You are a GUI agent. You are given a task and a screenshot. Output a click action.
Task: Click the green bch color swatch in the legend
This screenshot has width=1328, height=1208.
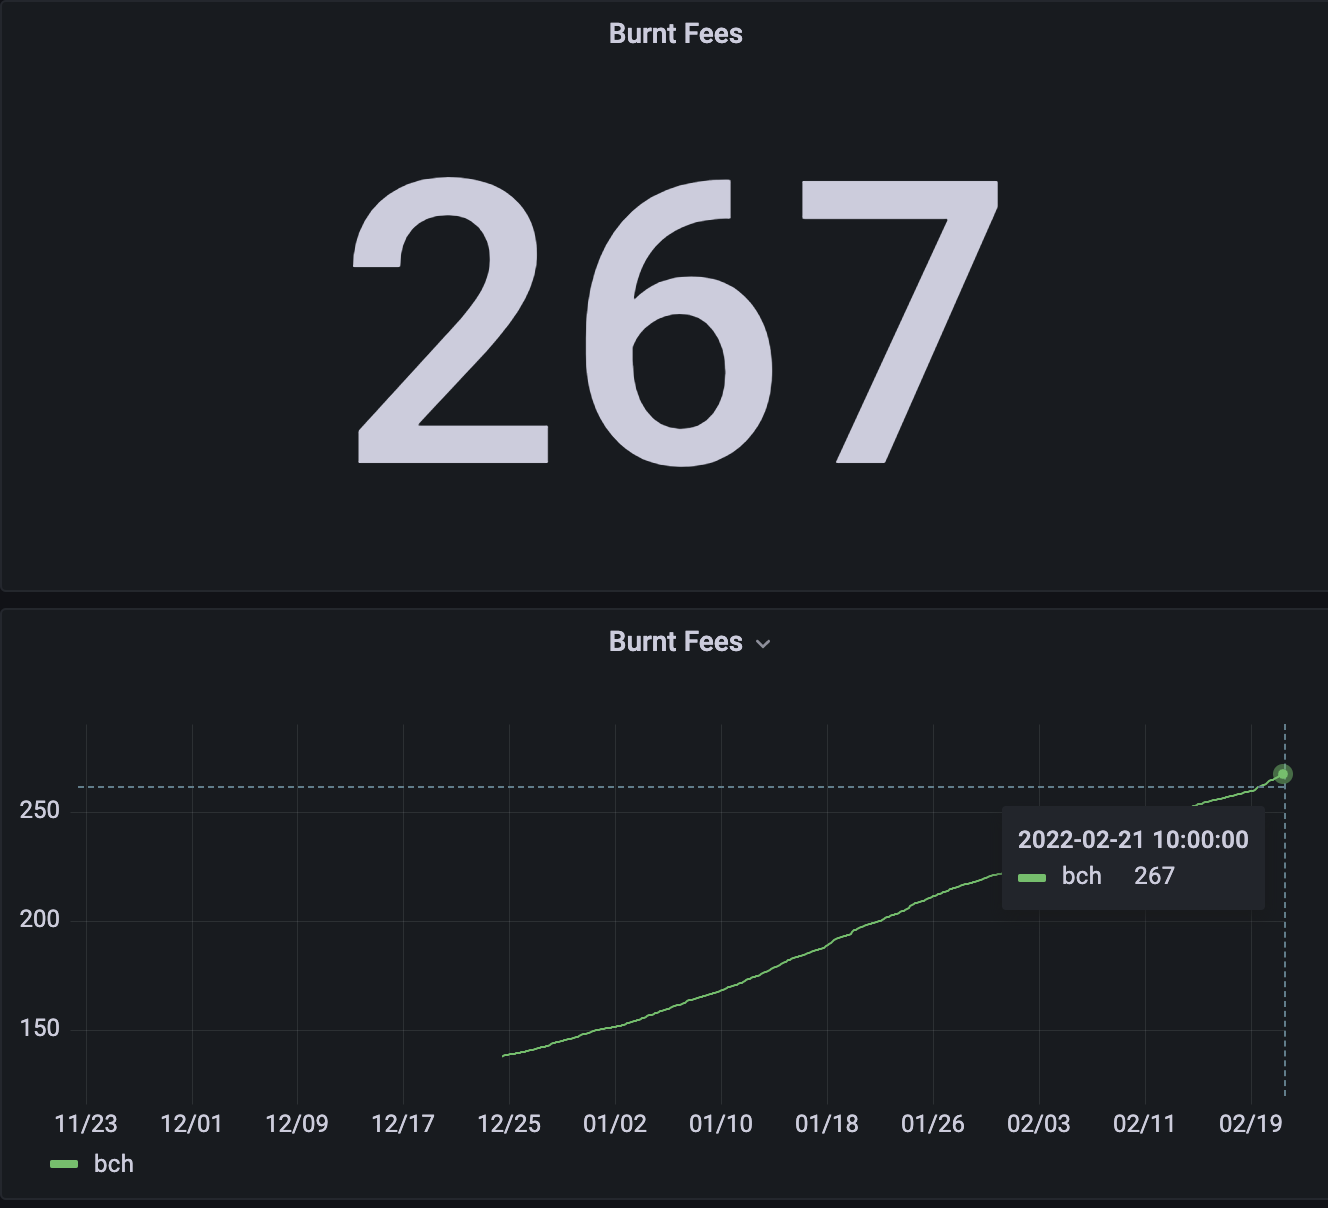click(x=64, y=1164)
